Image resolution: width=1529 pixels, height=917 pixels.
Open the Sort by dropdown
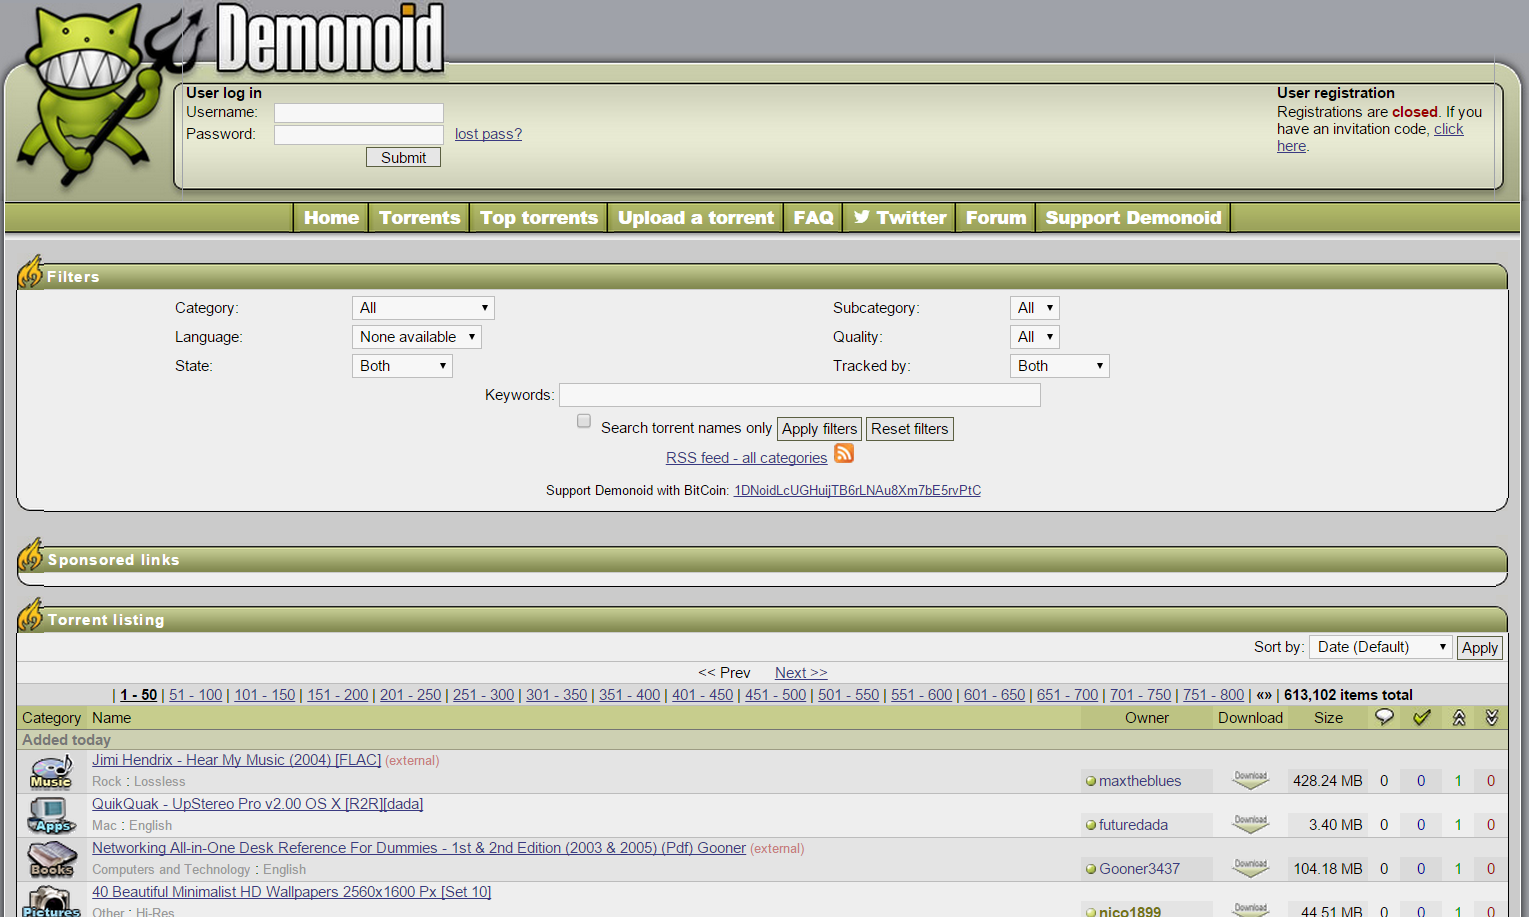click(1381, 647)
